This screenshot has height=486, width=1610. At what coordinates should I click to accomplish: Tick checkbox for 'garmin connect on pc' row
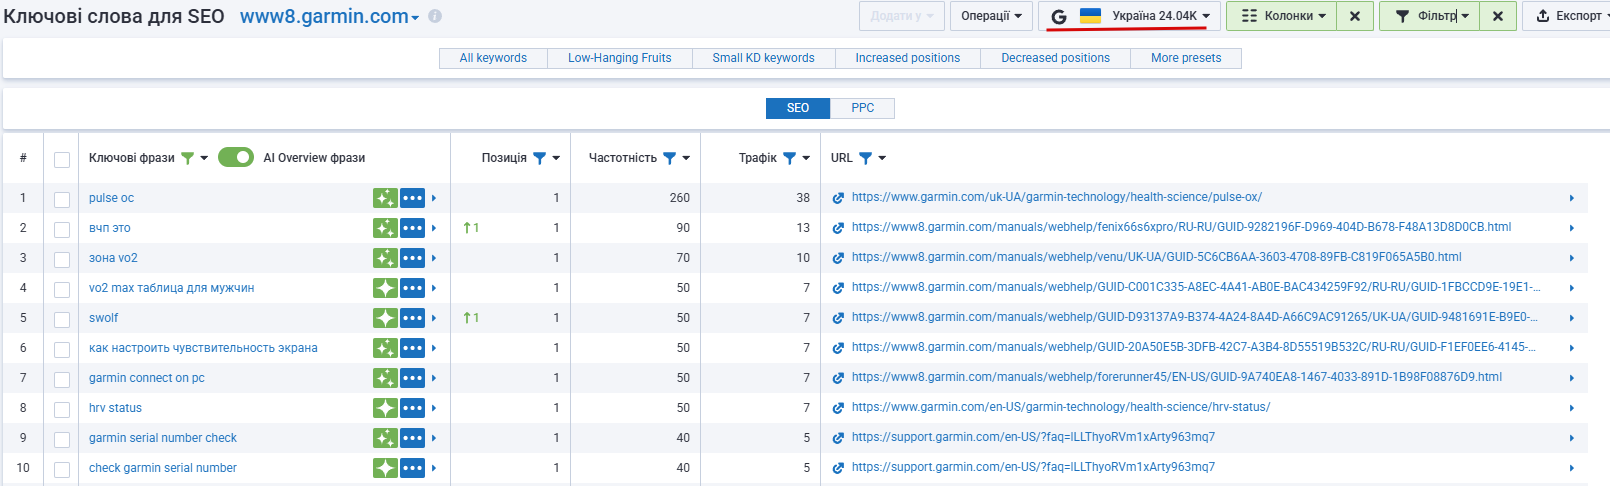[x=62, y=380]
